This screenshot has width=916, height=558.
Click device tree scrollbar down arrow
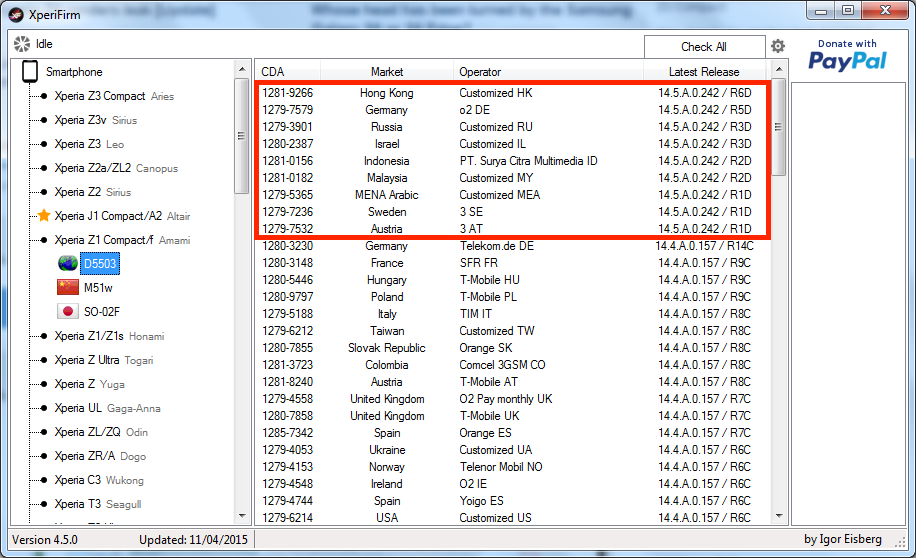(x=242, y=515)
